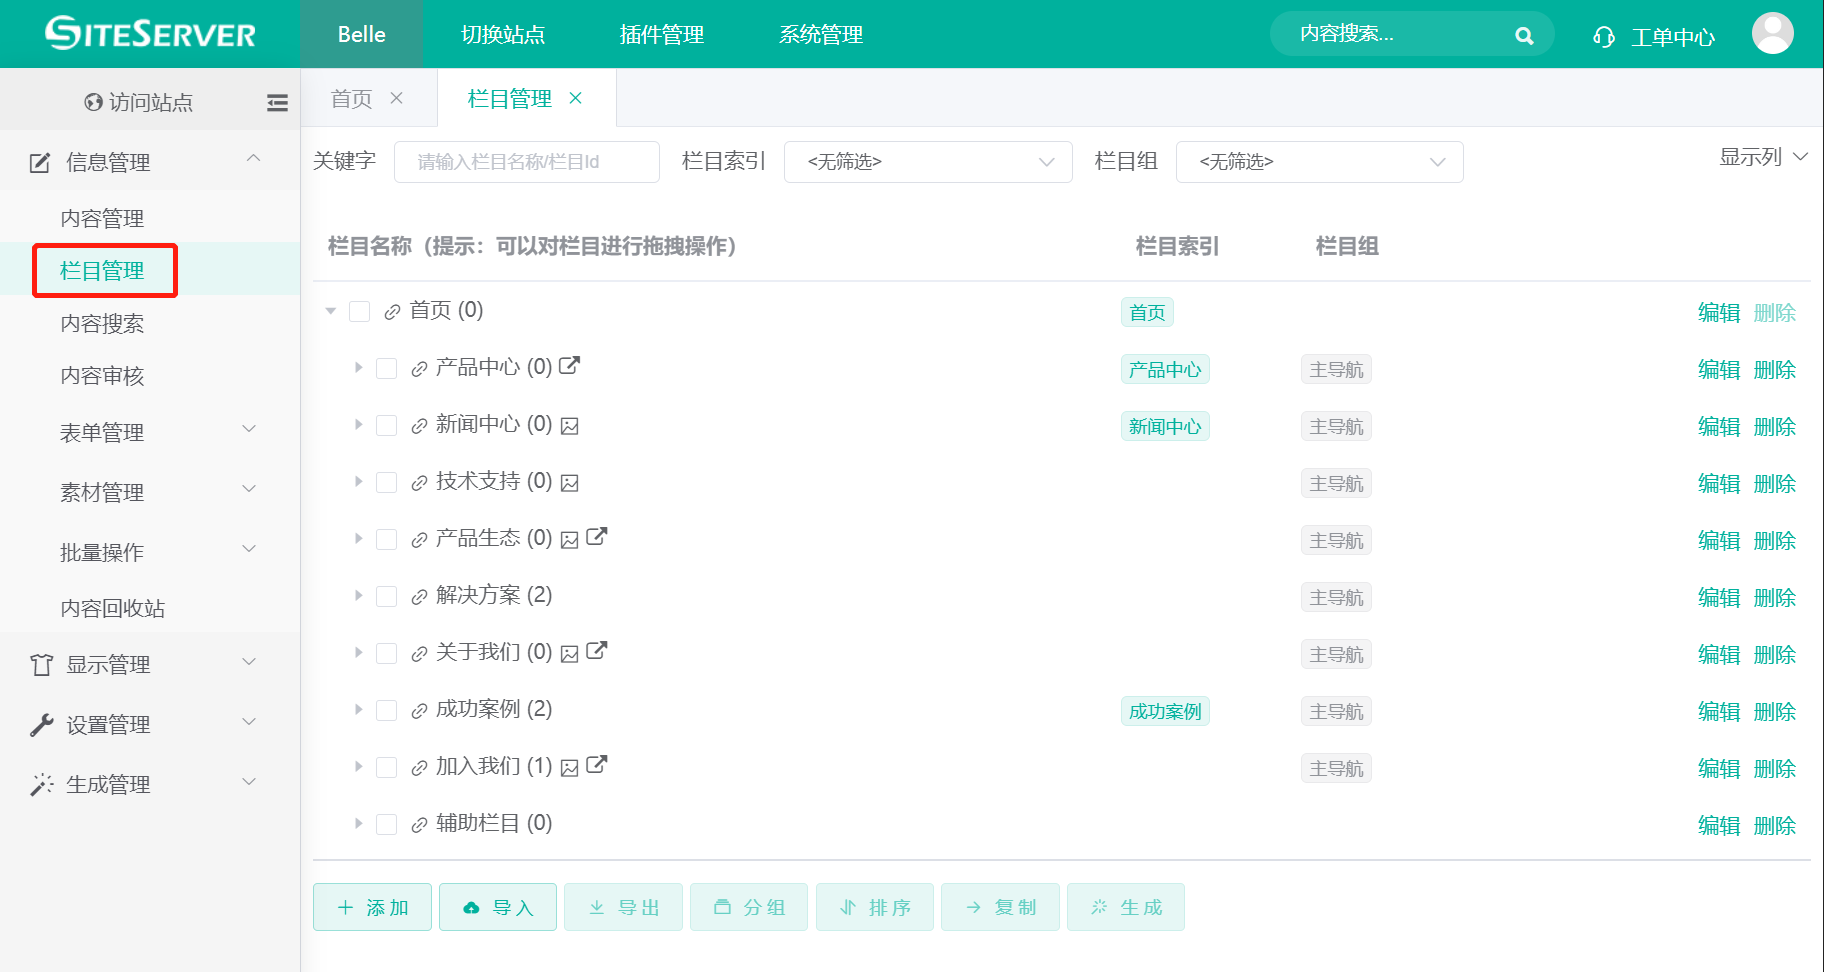Screen dimensions: 1824x972
Task: Click the content search magnifier icon
Action: coord(1523,34)
